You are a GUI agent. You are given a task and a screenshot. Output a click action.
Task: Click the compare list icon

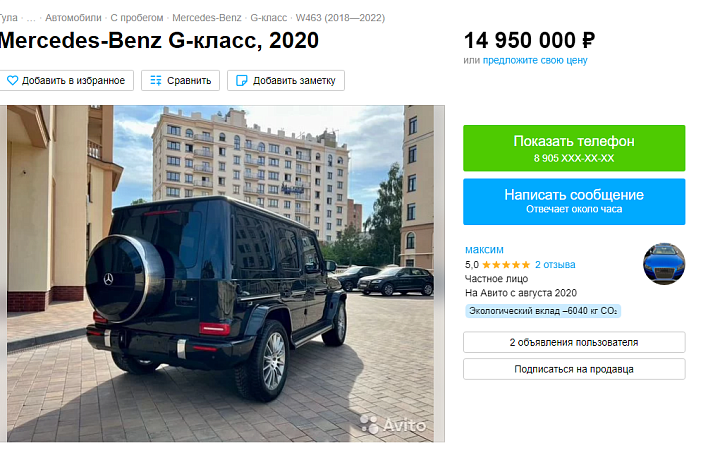[156, 81]
